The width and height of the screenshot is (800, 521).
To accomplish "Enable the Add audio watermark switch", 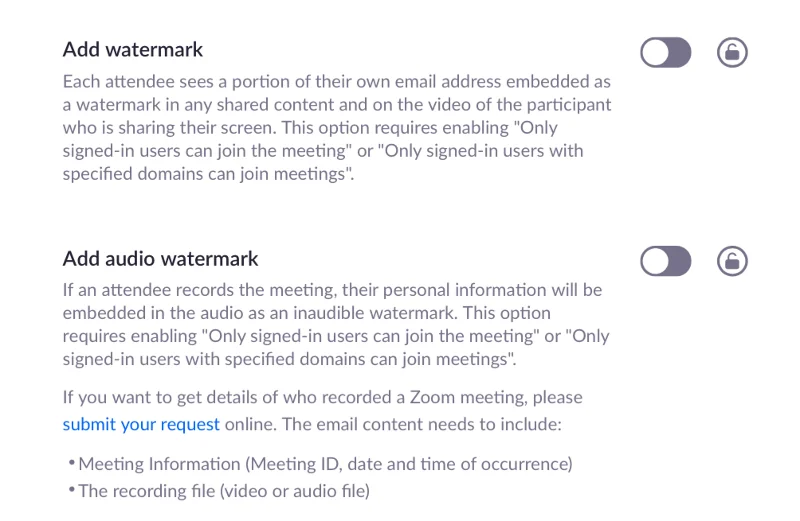I will pos(665,262).
